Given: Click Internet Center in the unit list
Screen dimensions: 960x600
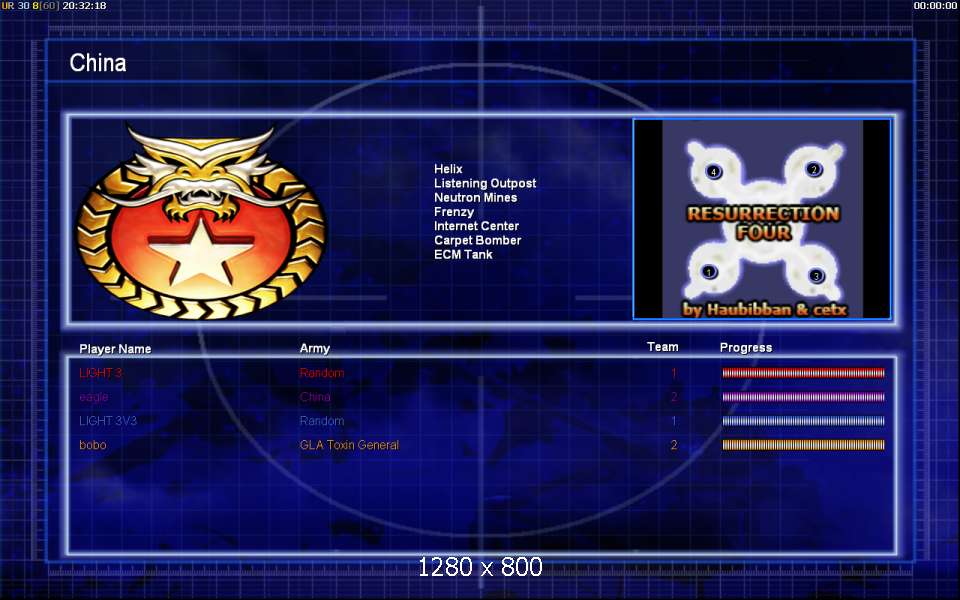Looking at the screenshot, I should pos(476,226).
